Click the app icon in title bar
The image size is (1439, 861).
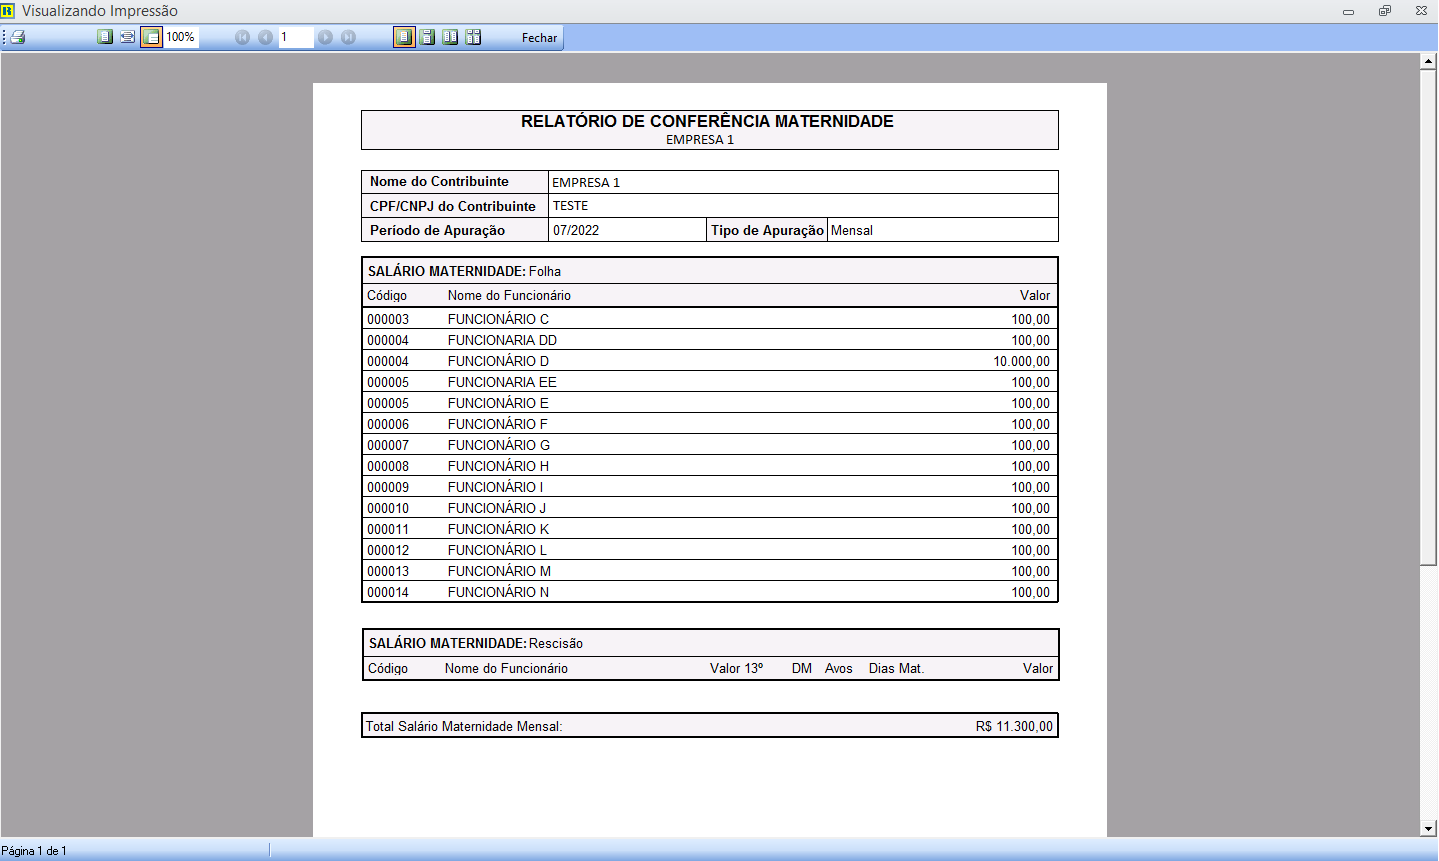(x=8, y=10)
